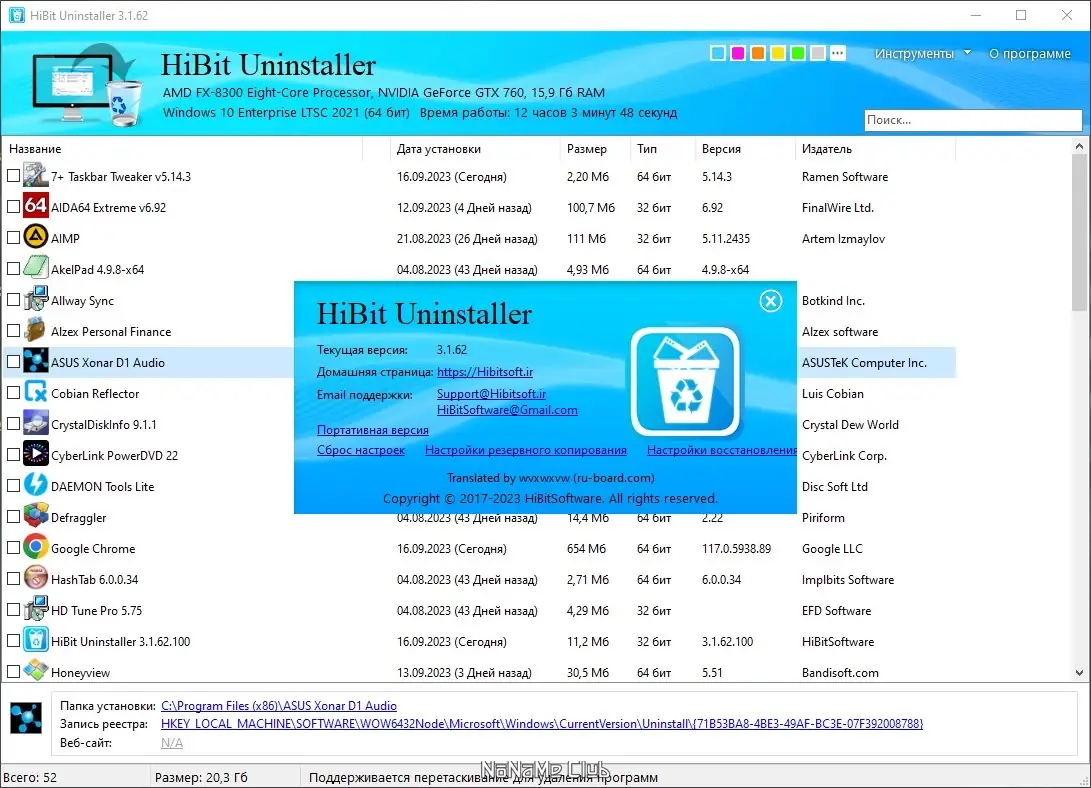Select the green theme color swatch
The height and width of the screenshot is (788, 1091).
(x=798, y=53)
